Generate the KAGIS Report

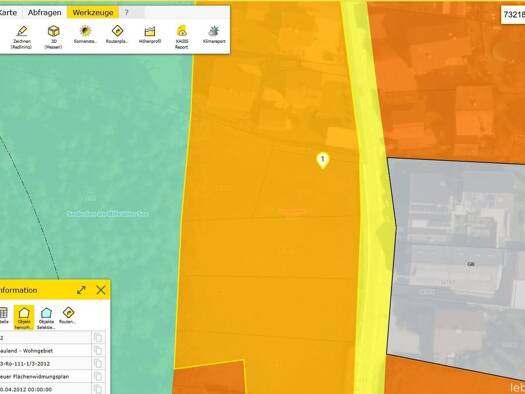[x=181, y=37]
